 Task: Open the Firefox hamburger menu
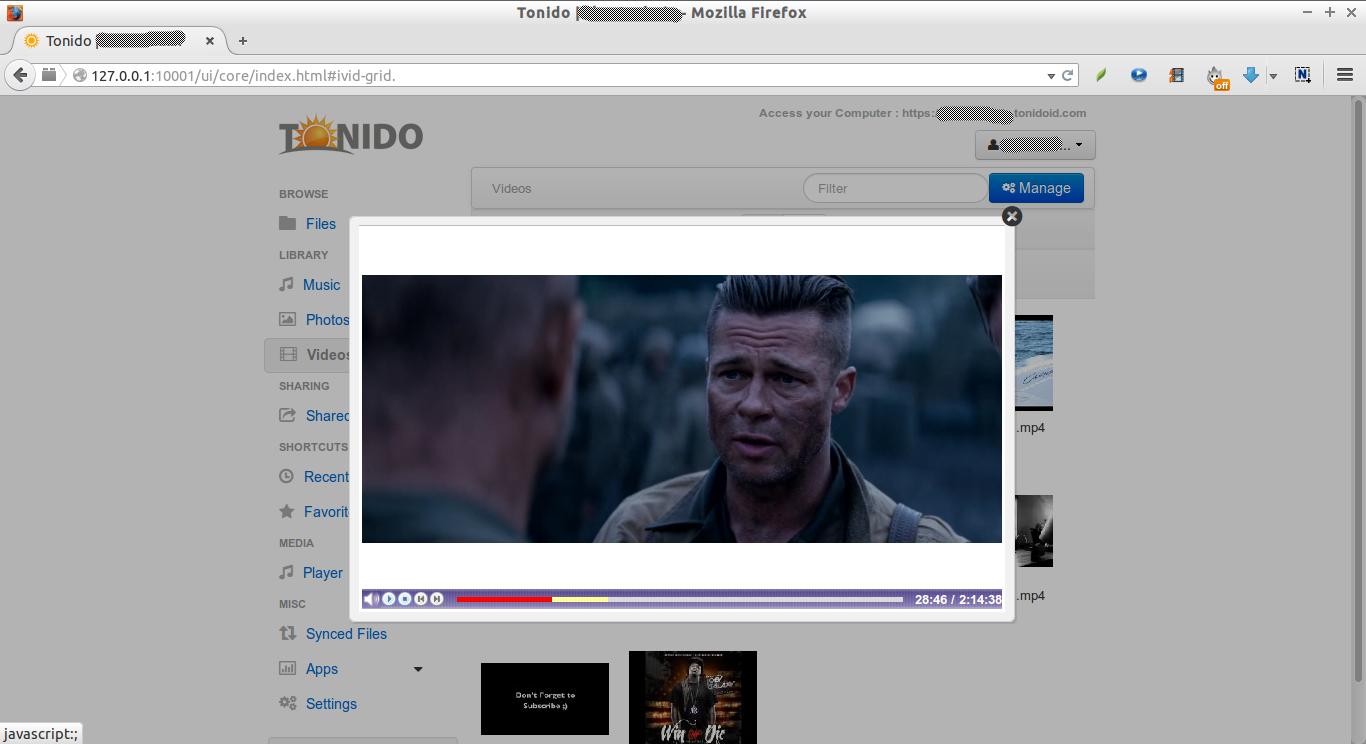[1344, 75]
